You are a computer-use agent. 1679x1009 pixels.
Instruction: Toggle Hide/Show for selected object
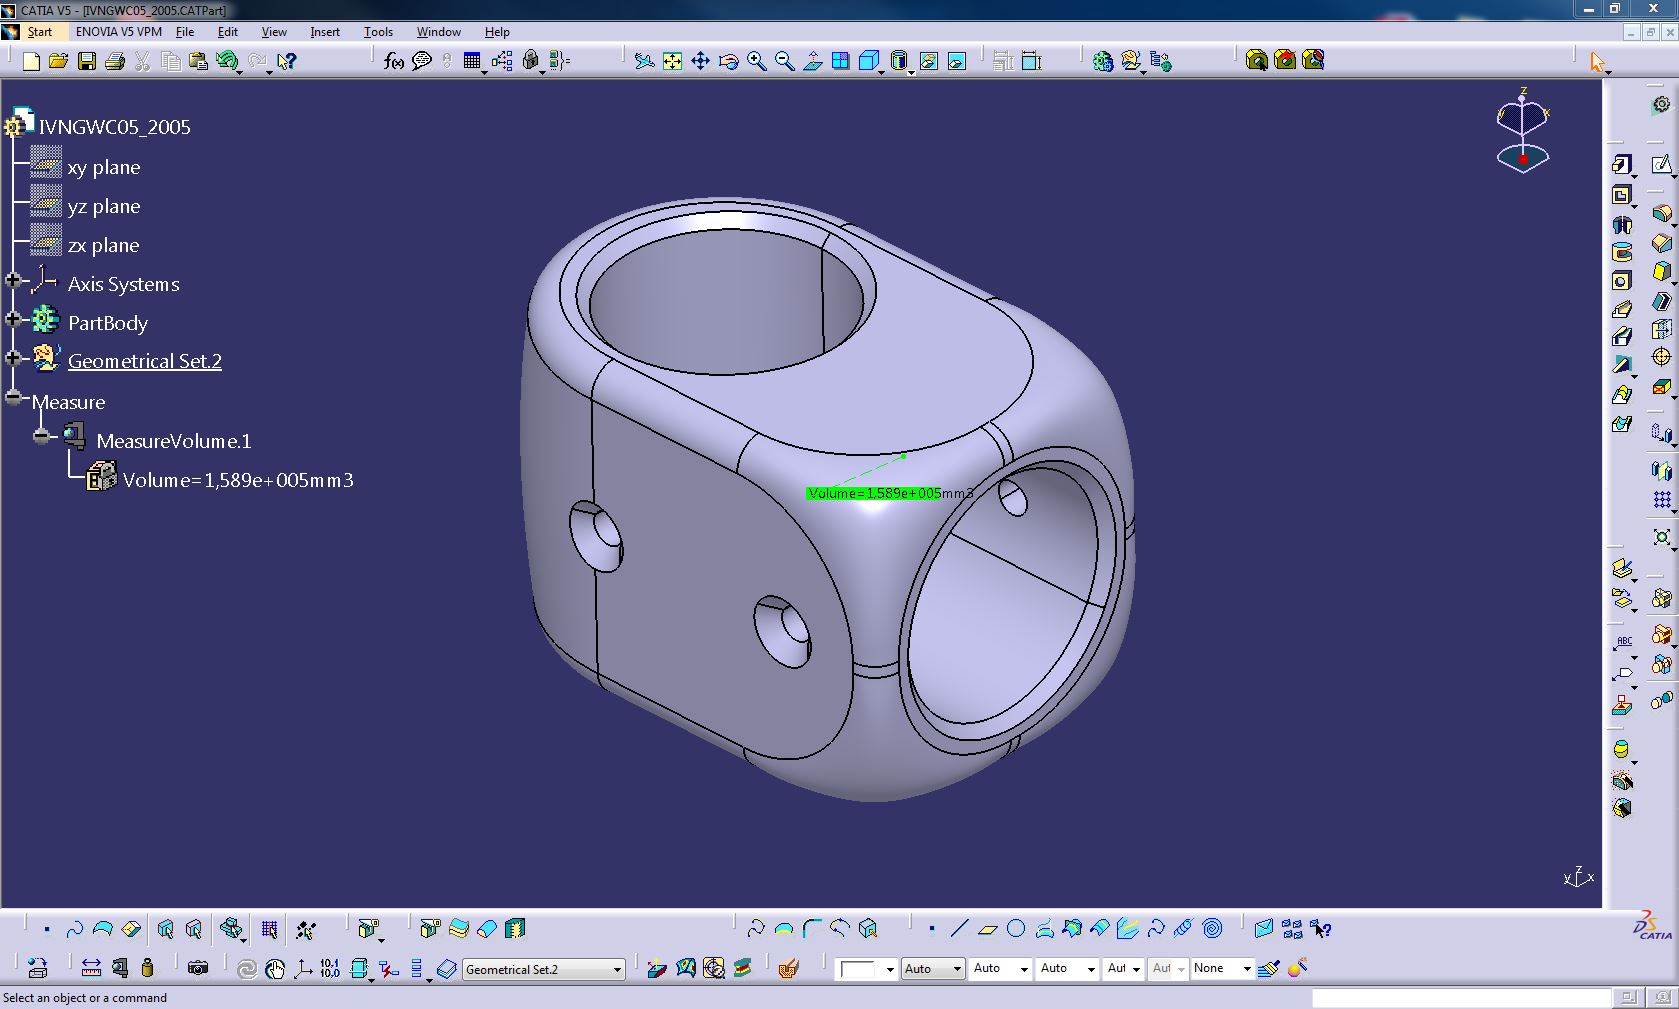point(929,62)
